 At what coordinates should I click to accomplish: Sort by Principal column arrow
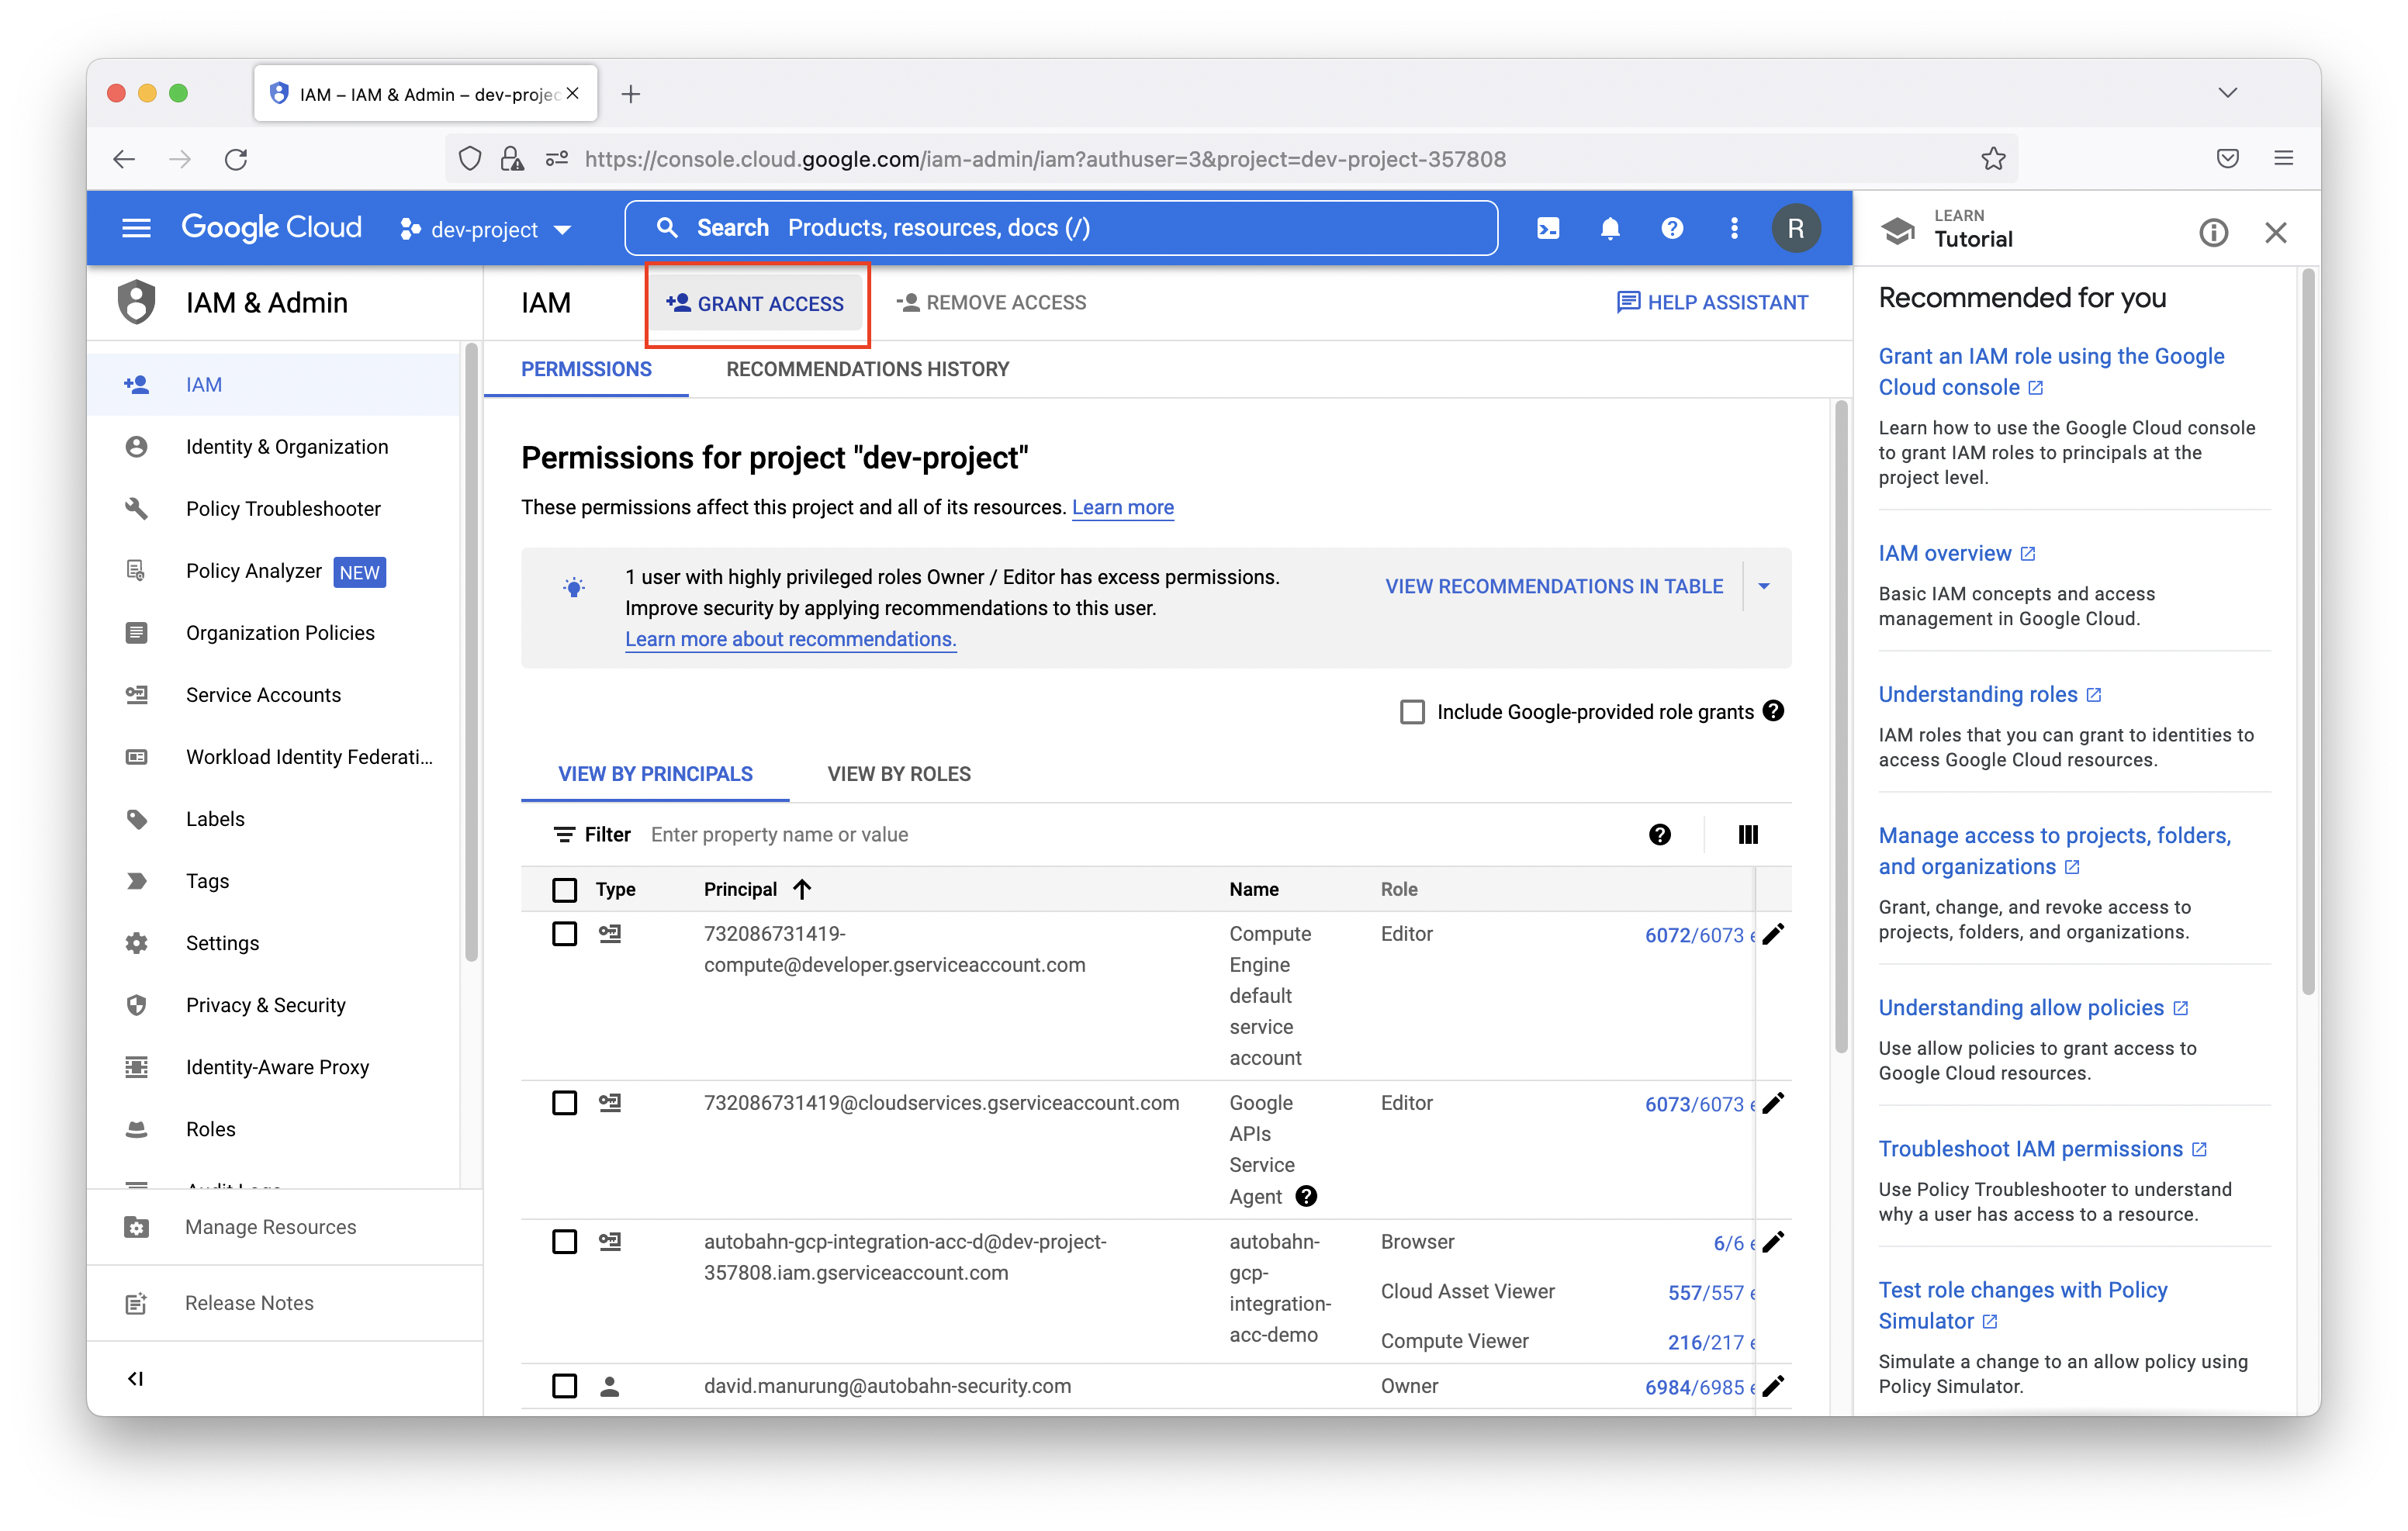pyautogui.click(x=802, y=889)
